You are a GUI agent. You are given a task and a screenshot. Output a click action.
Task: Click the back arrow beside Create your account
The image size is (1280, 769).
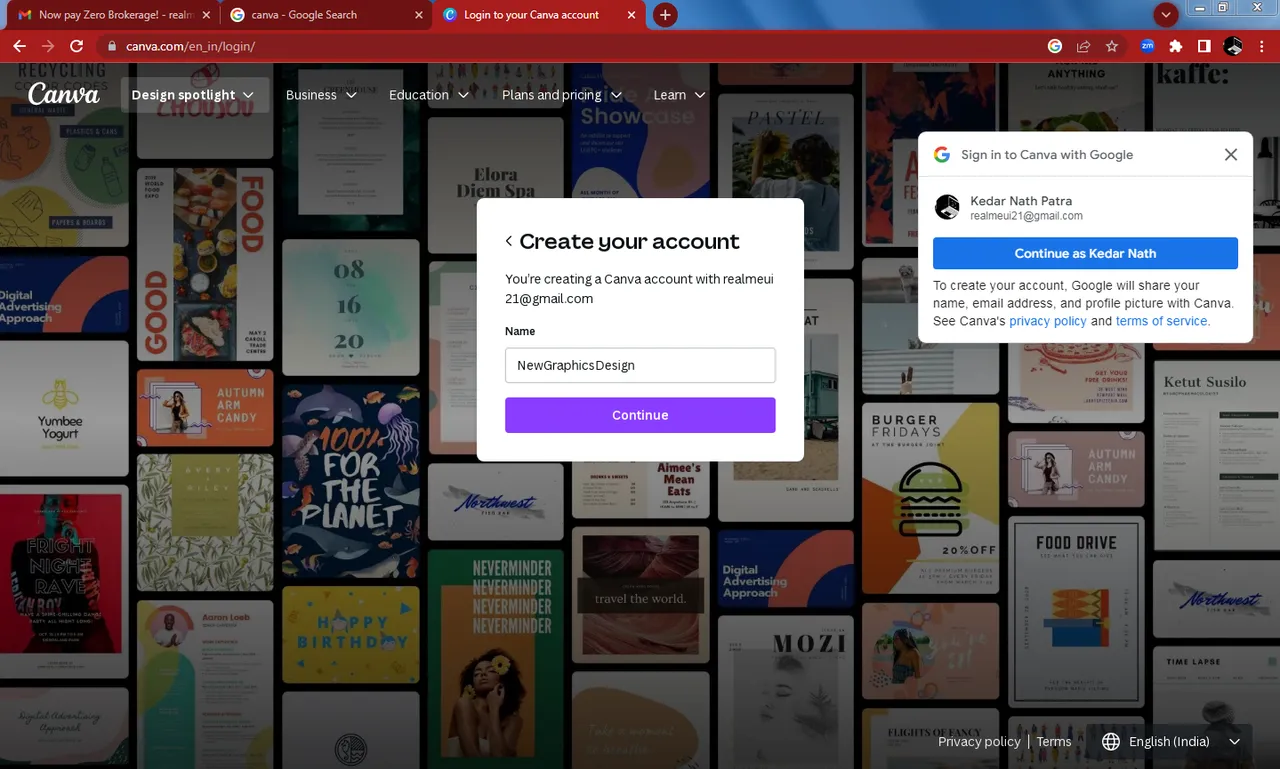tap(509, 241)
